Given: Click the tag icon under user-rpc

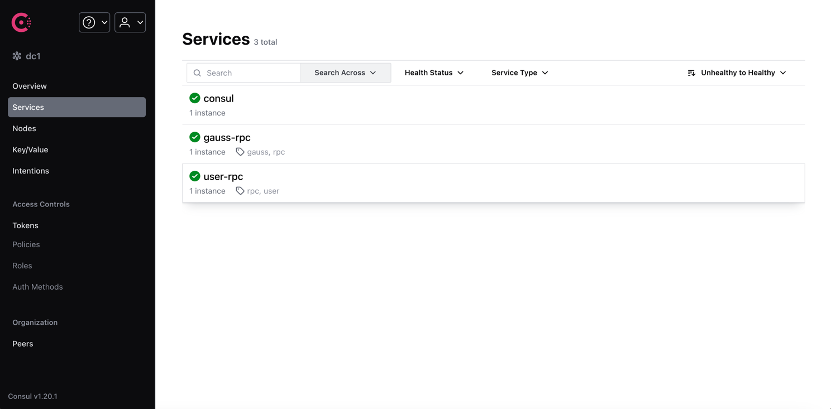Looking at the screenshot, I should [240, 191].
